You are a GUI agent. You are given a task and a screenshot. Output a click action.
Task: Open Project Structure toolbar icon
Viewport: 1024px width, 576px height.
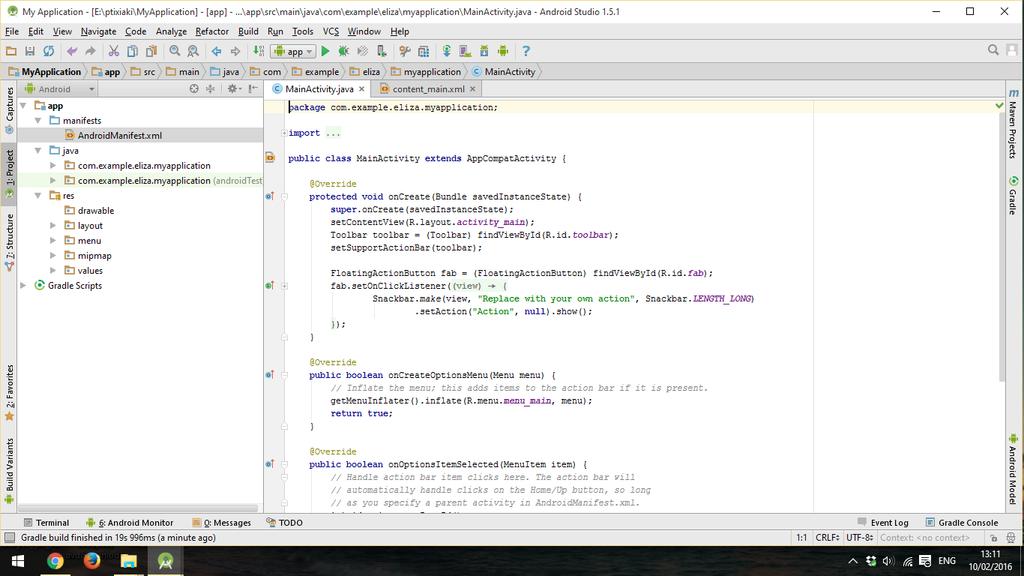coord(423,51)
